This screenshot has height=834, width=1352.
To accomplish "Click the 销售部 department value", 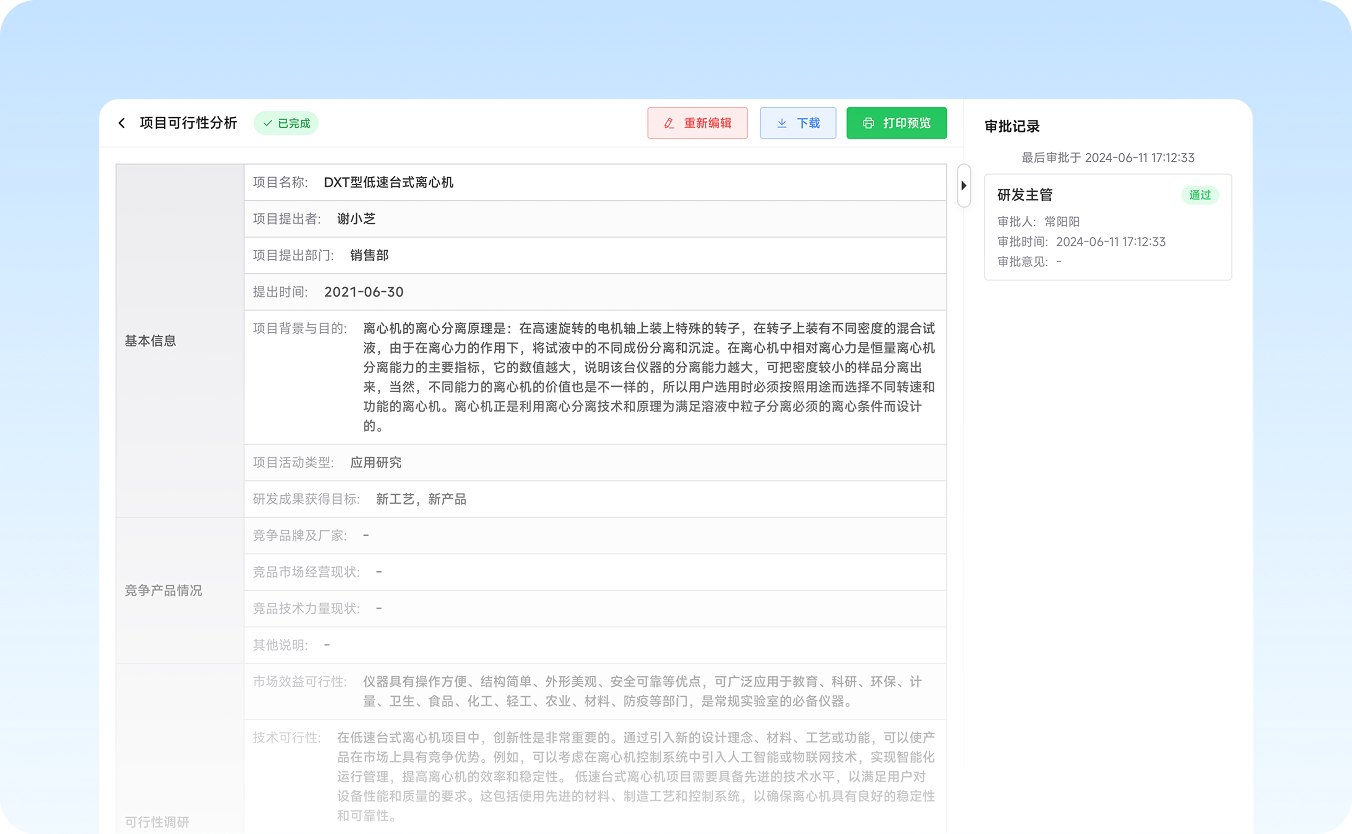I will pyautogui.click(x=369, y=255).
